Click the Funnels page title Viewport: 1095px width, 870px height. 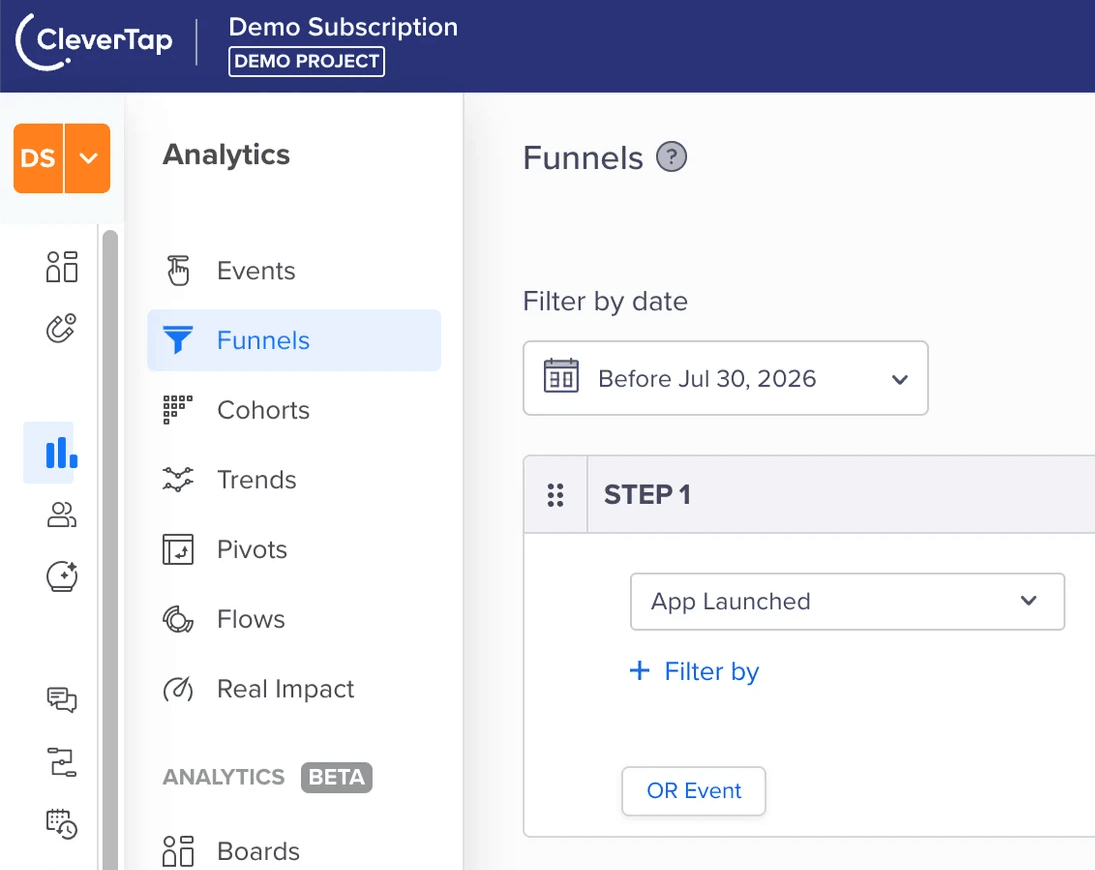(x=583, y=158)
